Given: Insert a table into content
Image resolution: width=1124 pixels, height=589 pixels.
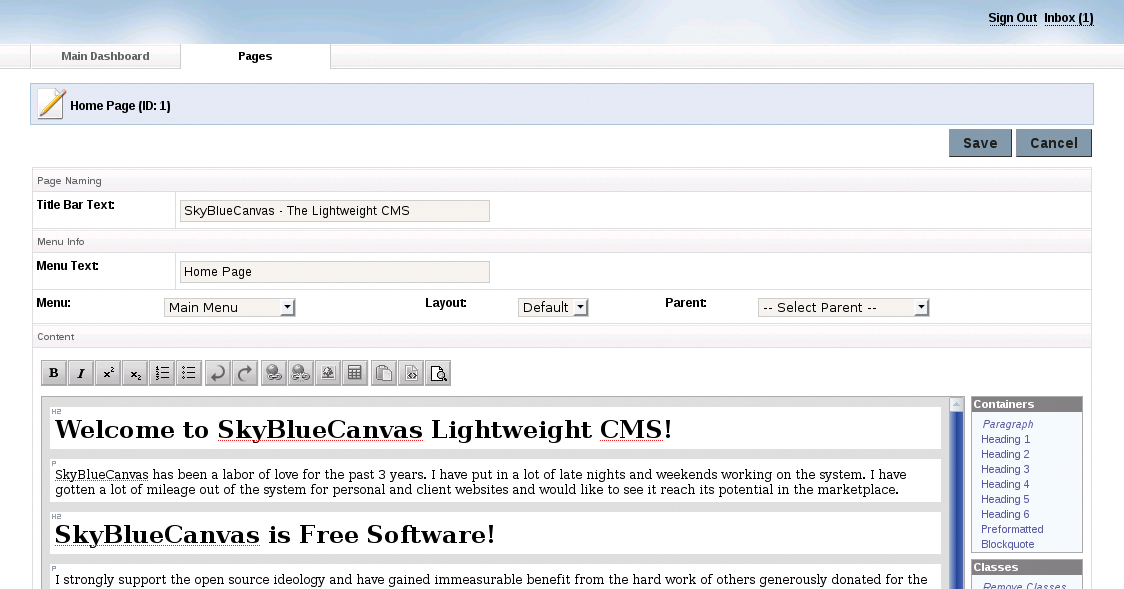Looking at the screenshot, I should [355, 373].
